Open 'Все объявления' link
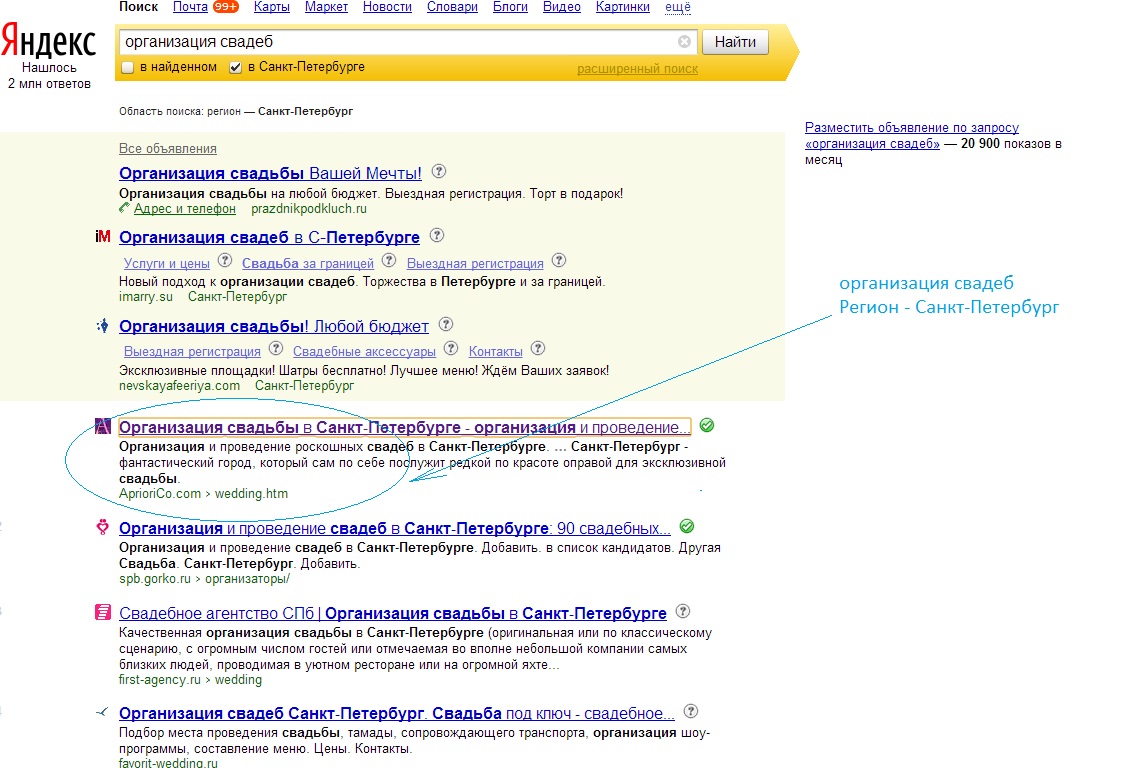The height and width of the screenshot is (768, 1137). click(x=168, y=149)
